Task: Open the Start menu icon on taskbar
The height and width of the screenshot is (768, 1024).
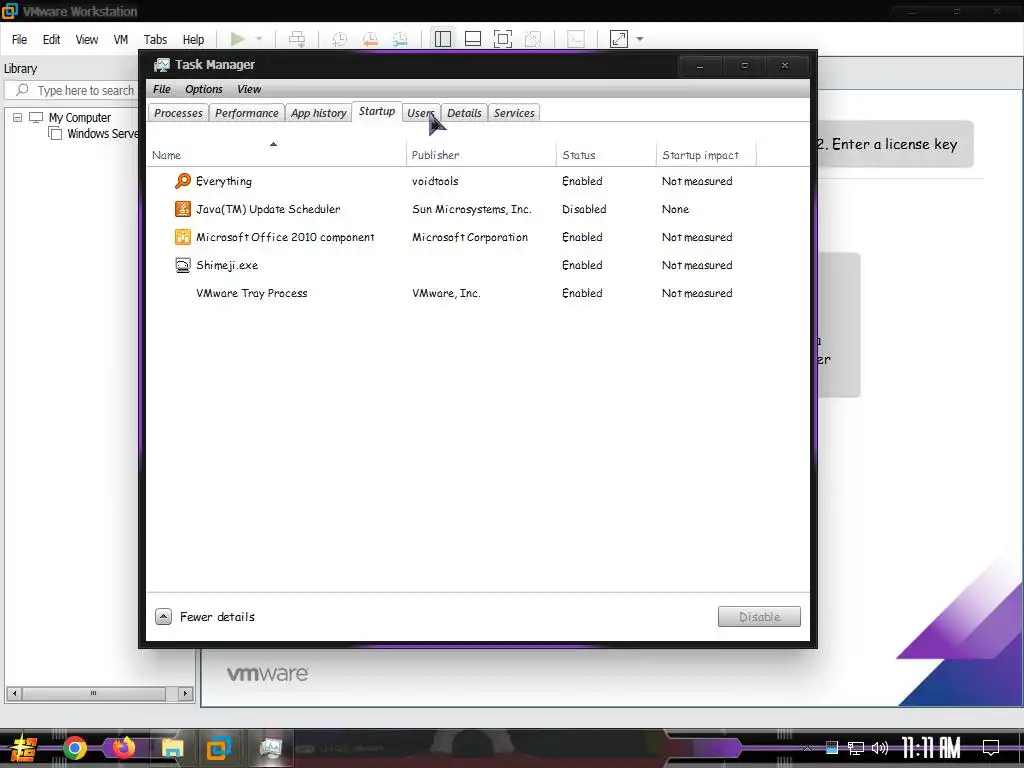Action: click(24, 748)
